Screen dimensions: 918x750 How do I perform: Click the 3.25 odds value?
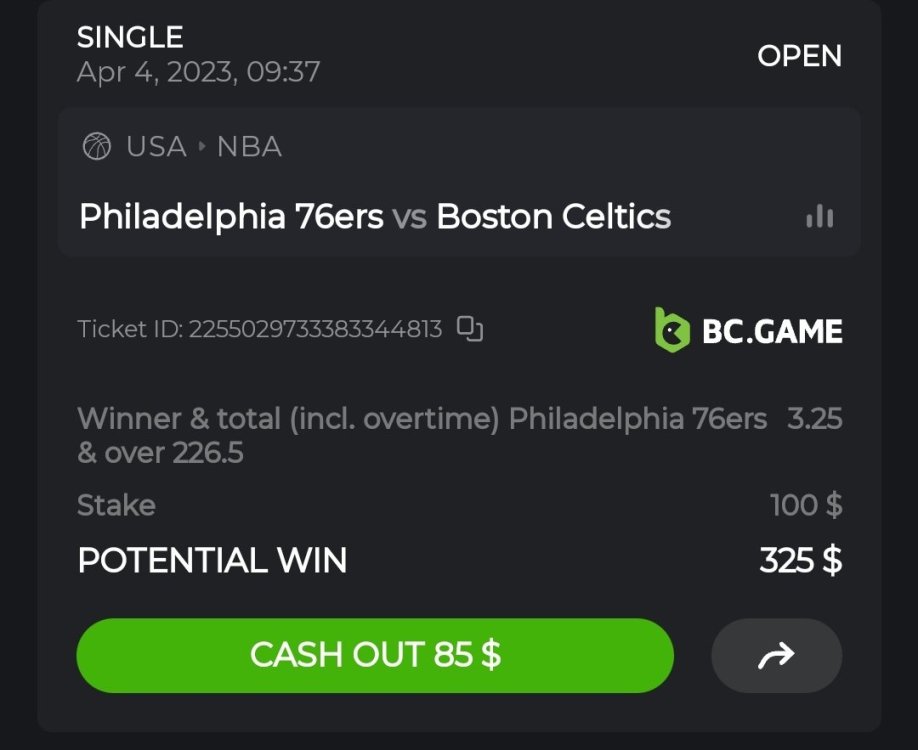tap(814, 418)
